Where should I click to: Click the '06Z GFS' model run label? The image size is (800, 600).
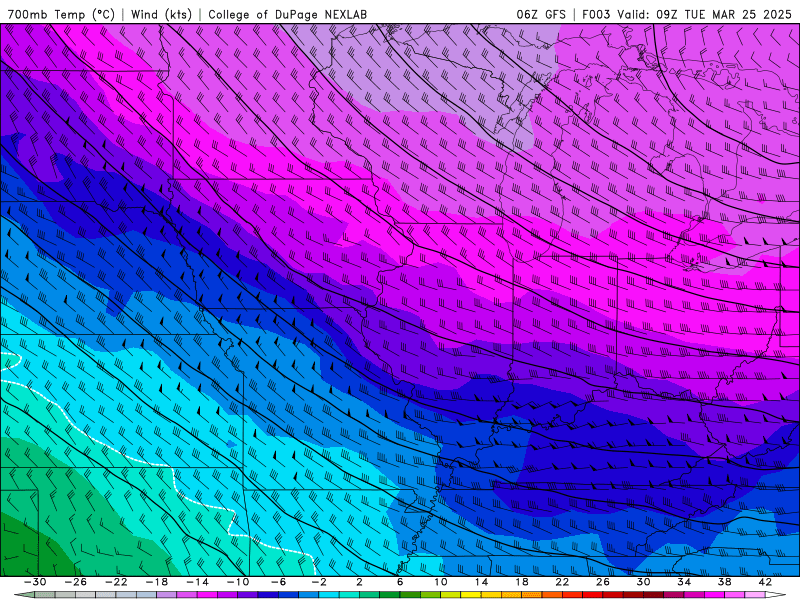tap(541, 15)
